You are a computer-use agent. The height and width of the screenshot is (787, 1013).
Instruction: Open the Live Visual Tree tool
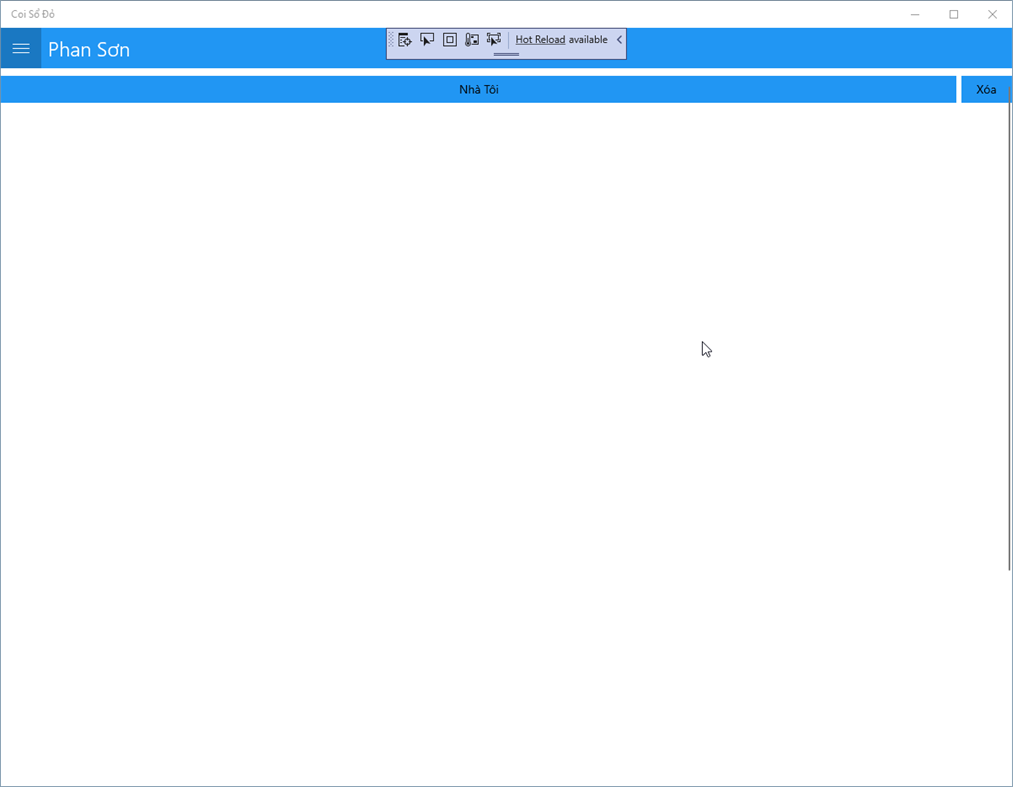(x=406, y=40)
